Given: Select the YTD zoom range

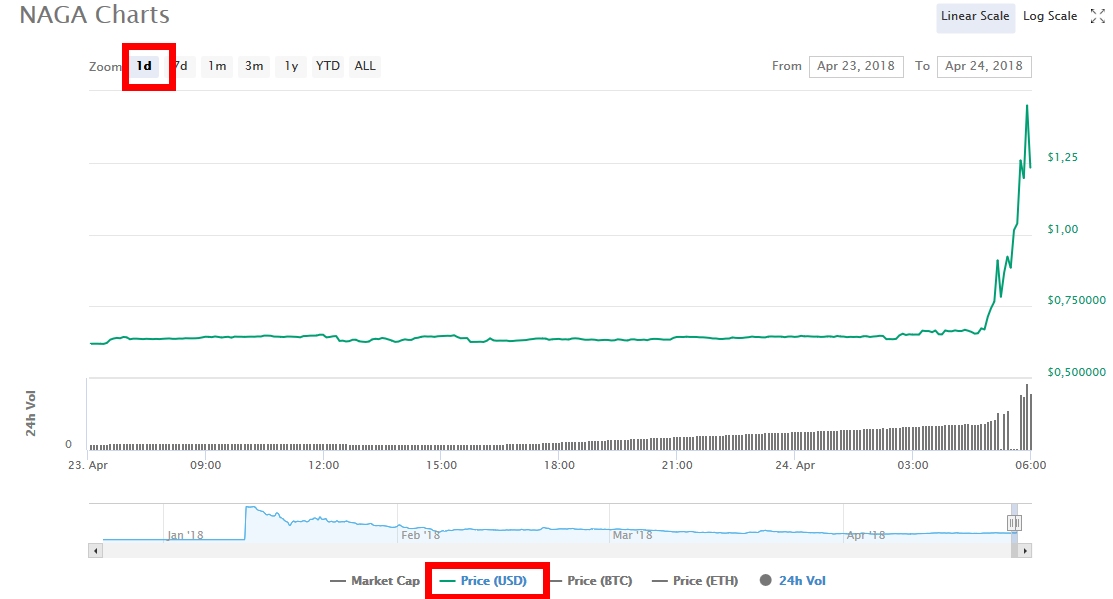Looking at the screenshot, I should [328, 66].
